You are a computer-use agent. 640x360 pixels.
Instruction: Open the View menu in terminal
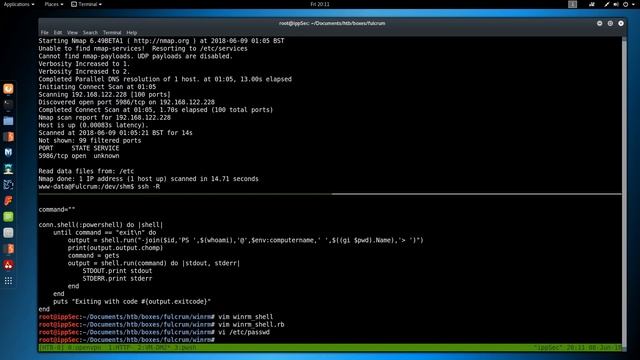pyautogui.click(x=72, y=32)
